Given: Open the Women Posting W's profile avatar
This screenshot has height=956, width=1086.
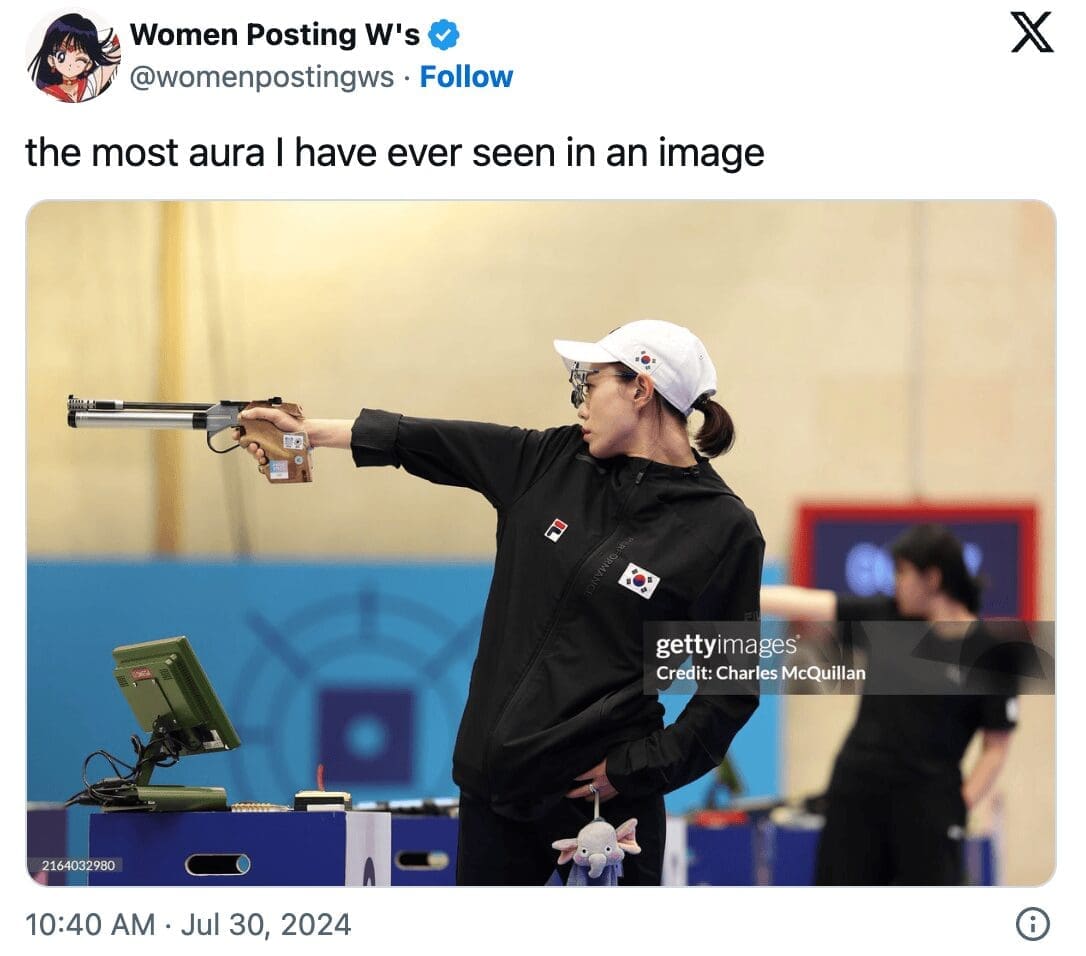Looking at the screenshot, I should 72,55.
